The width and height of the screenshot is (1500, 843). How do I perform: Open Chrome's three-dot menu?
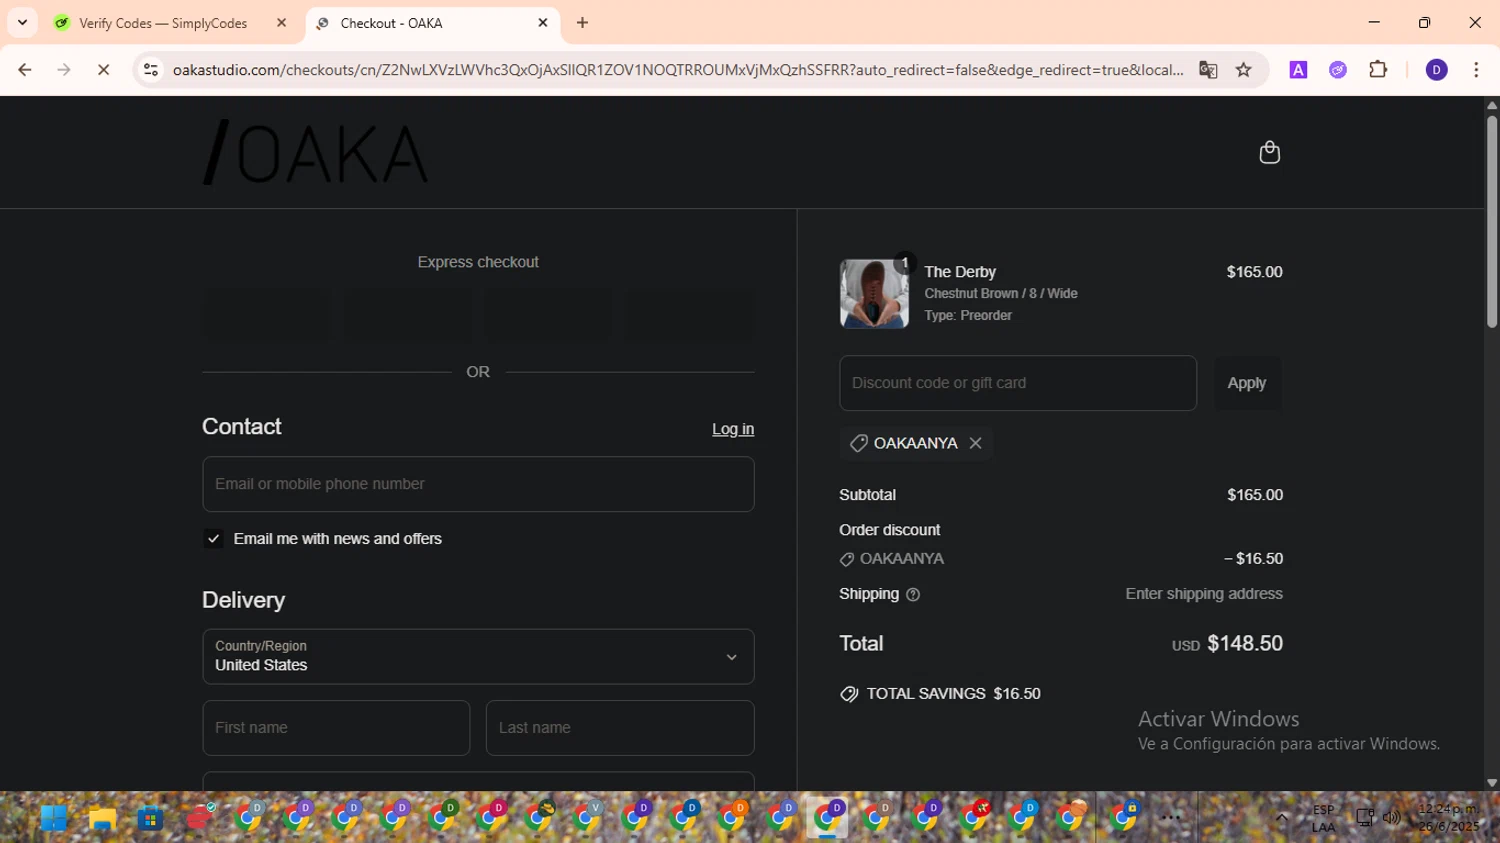pyautogui.click(x=1476, y=70)
